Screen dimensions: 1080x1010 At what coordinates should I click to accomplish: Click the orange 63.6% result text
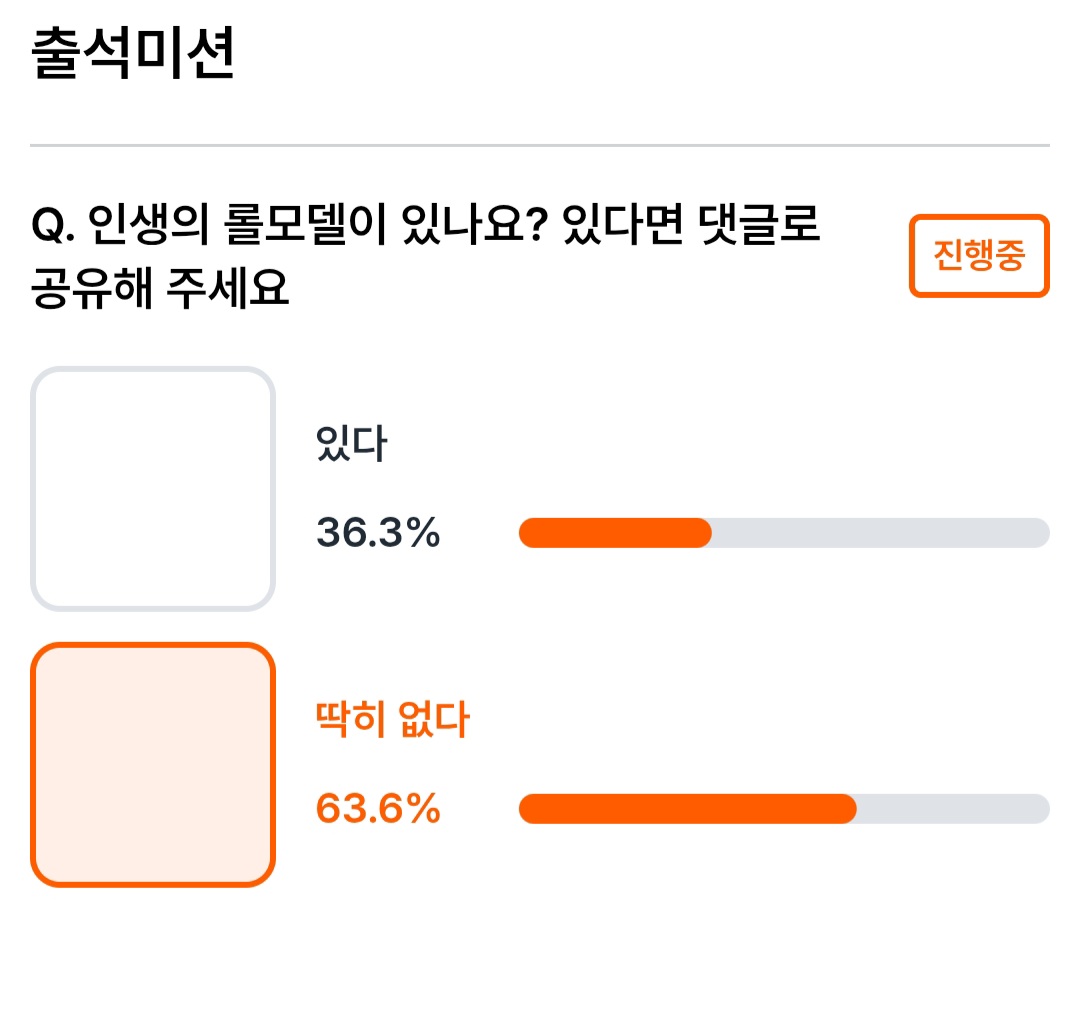pyautogui.click(x=378, y=808)
